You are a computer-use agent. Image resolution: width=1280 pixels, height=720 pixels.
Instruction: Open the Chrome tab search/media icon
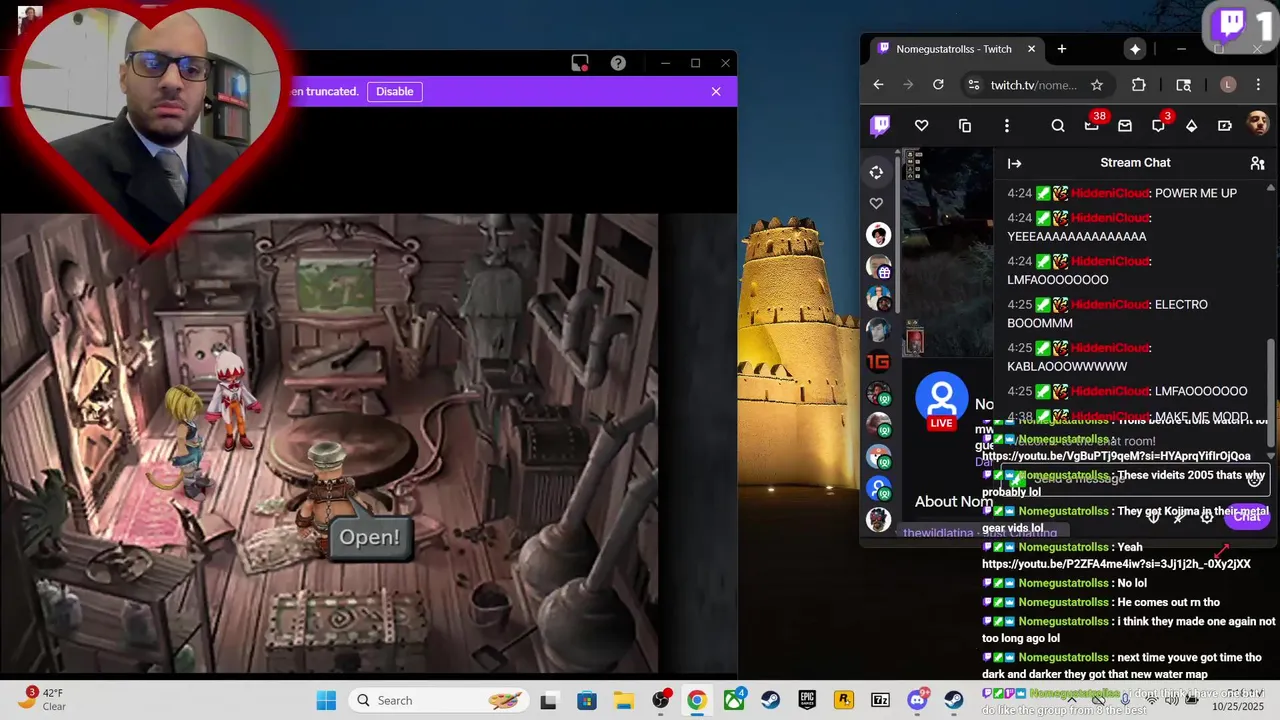1184,85
